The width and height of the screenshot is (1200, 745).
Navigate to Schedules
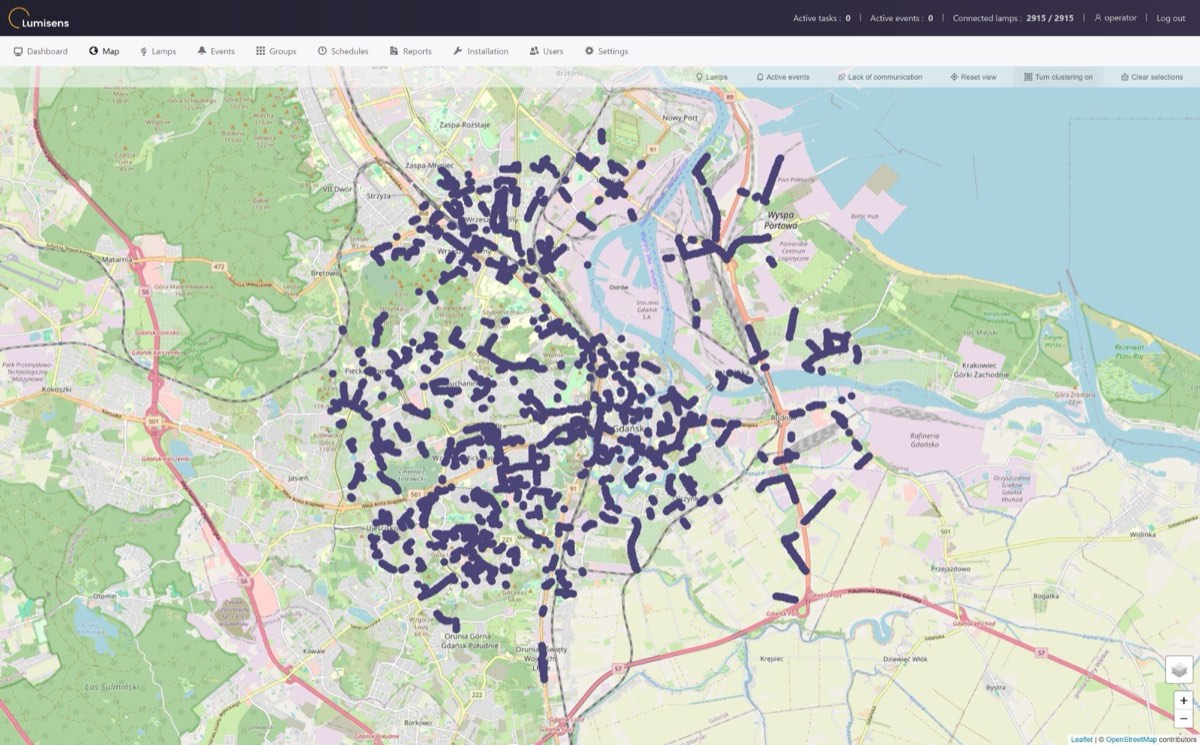pyautogui.click(x=343, y=51)
